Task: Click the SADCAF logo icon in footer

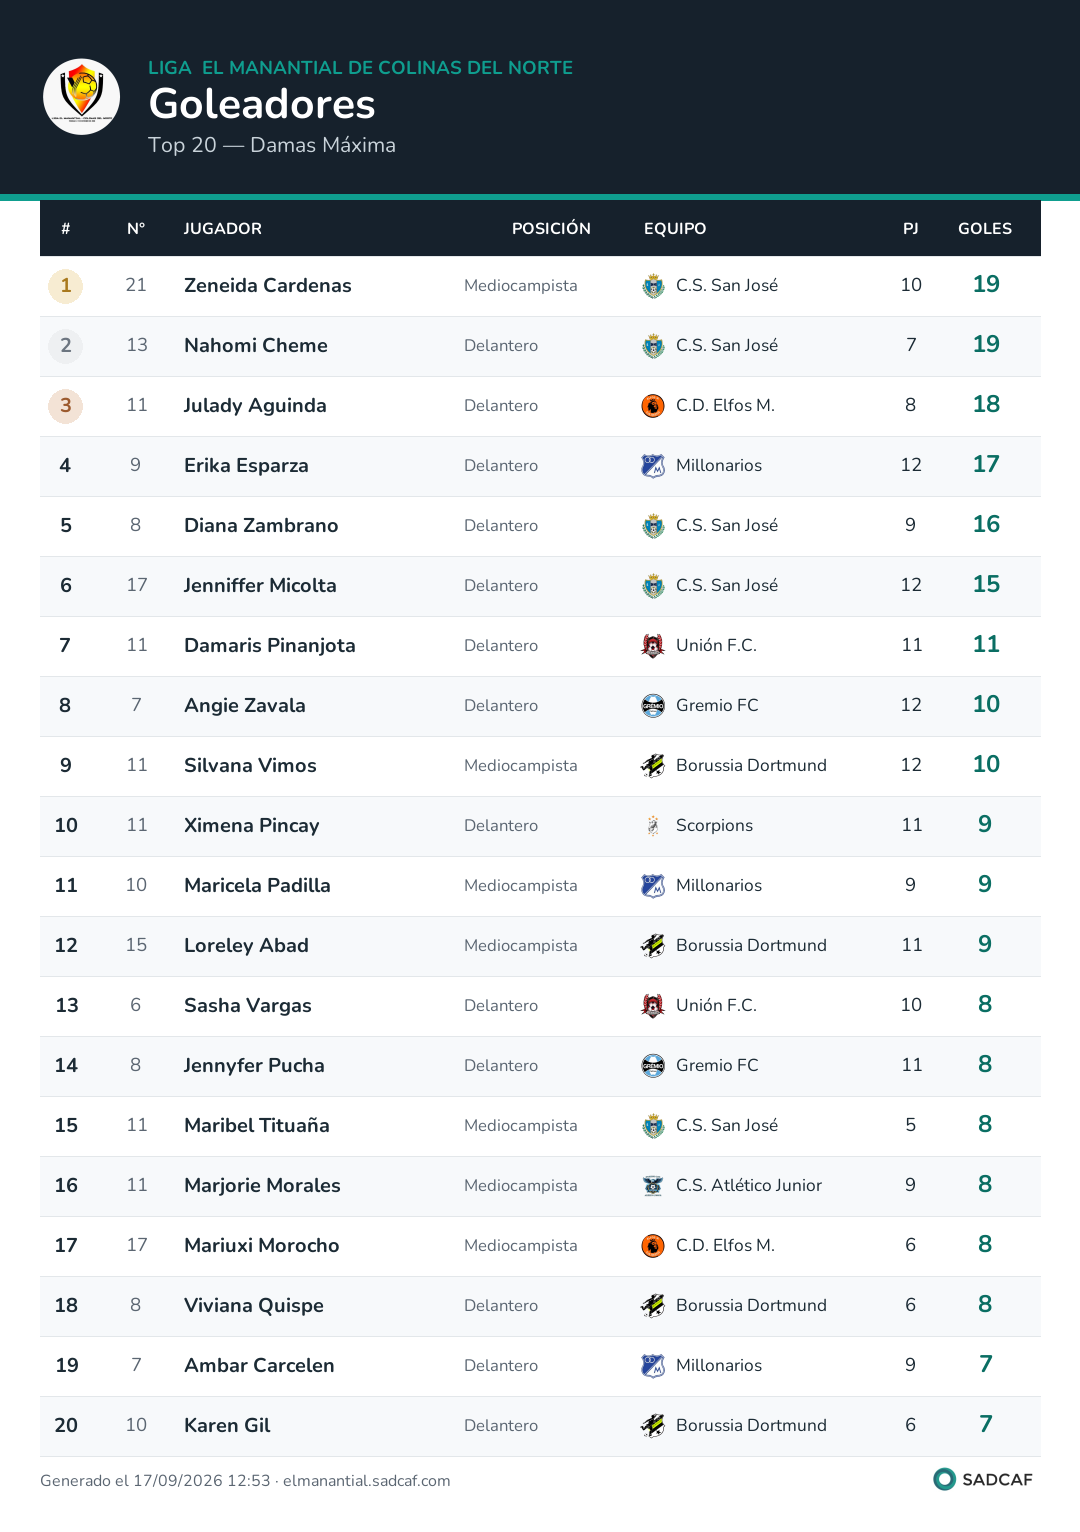Action: coord(944,1479)
